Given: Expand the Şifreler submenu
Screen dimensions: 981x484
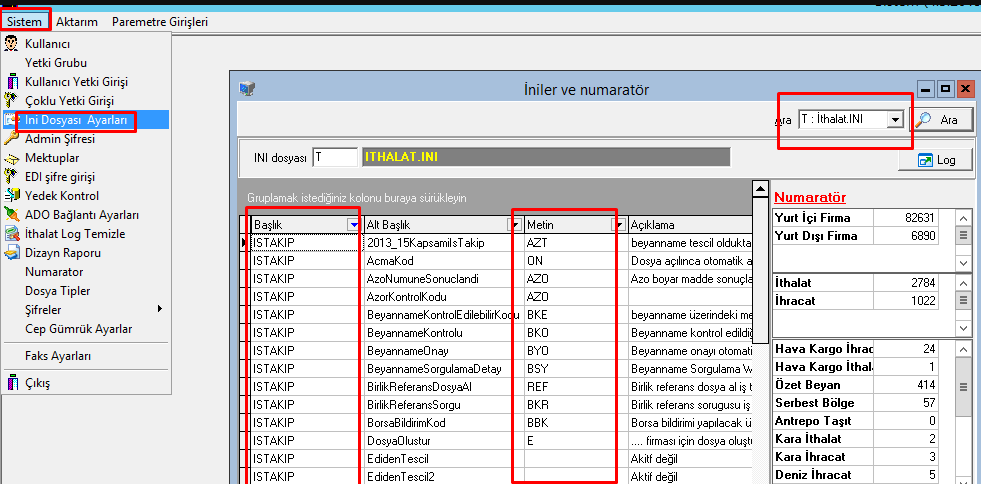Looking at the screenshot, I should click(x=158, y=310).
